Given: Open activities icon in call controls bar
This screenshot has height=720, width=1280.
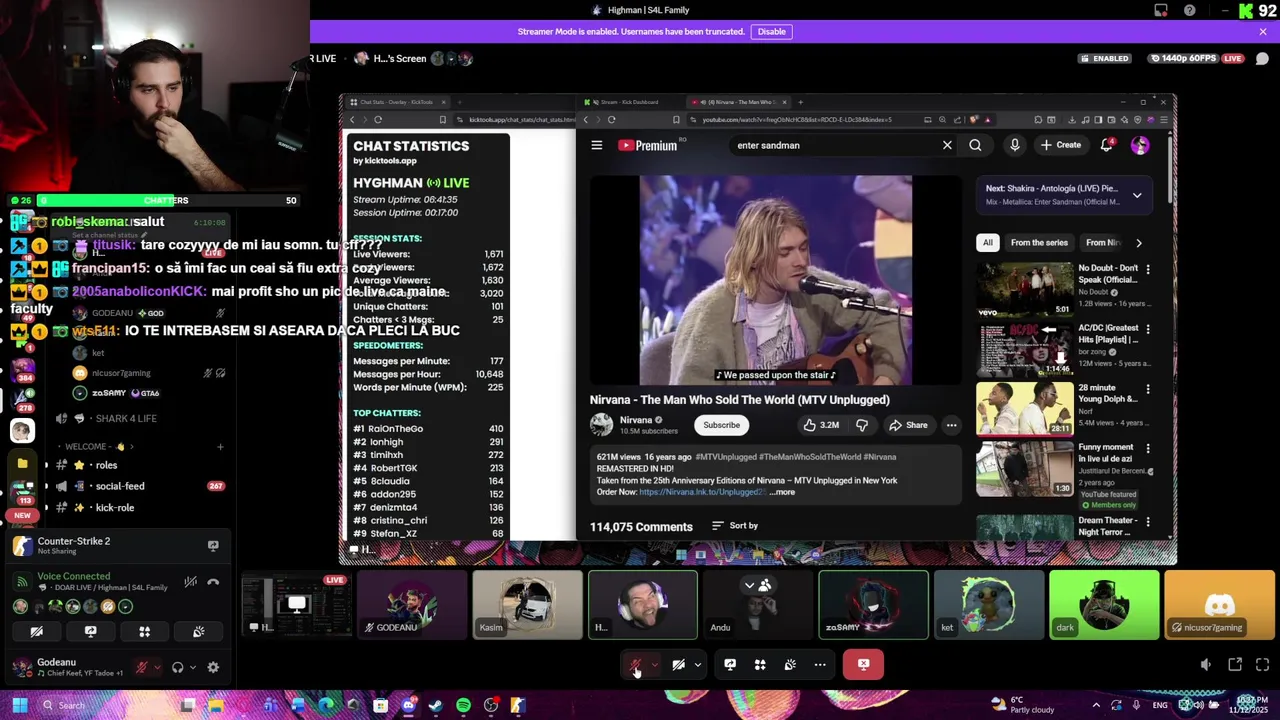Looking at the screenshot, I should pyautogui.click(x=760, y=665).
